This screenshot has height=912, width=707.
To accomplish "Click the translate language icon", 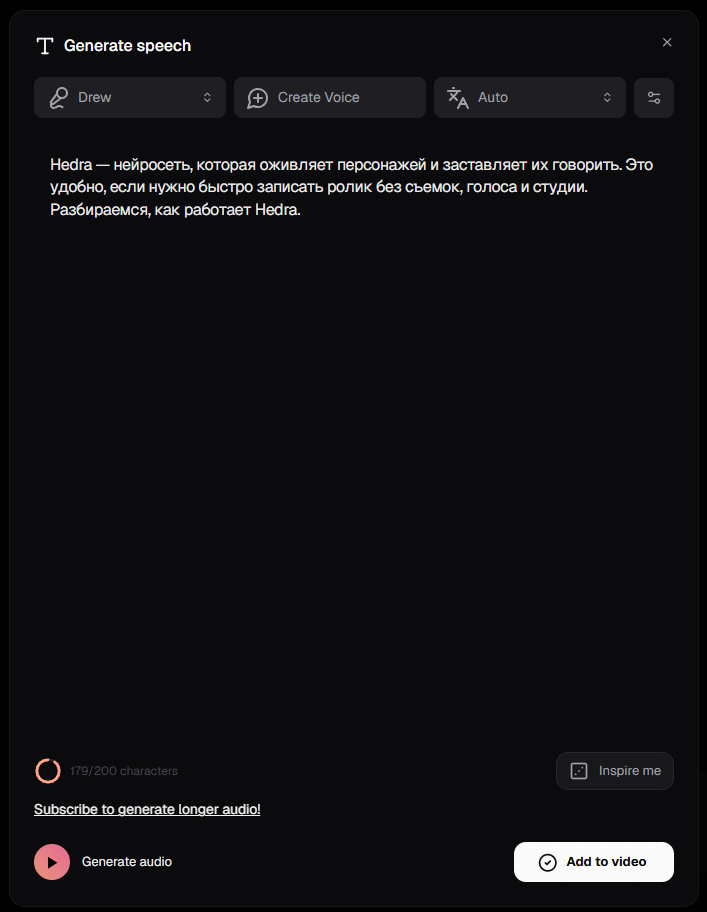I will 458,98.
